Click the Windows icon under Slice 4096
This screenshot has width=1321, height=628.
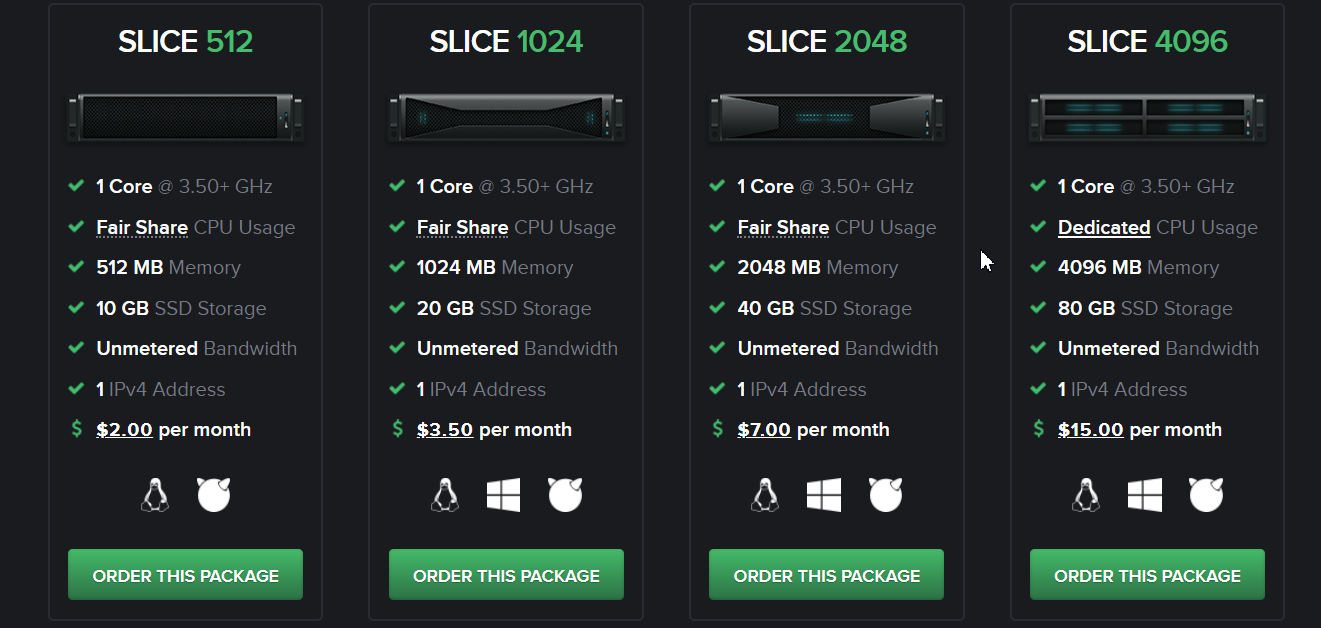[x=1145, y=494]
